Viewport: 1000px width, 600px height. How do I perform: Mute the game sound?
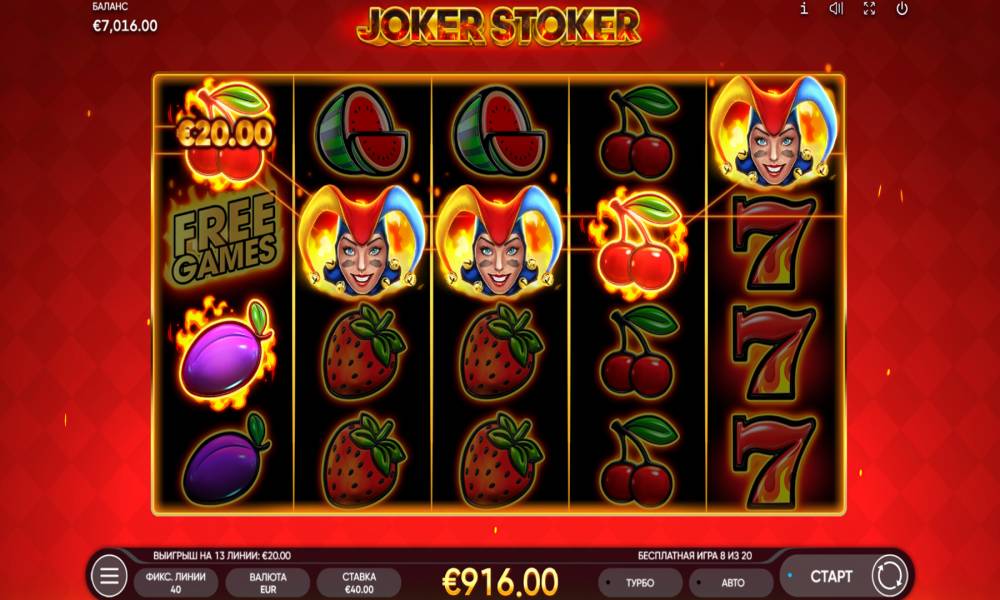(836, 9)
